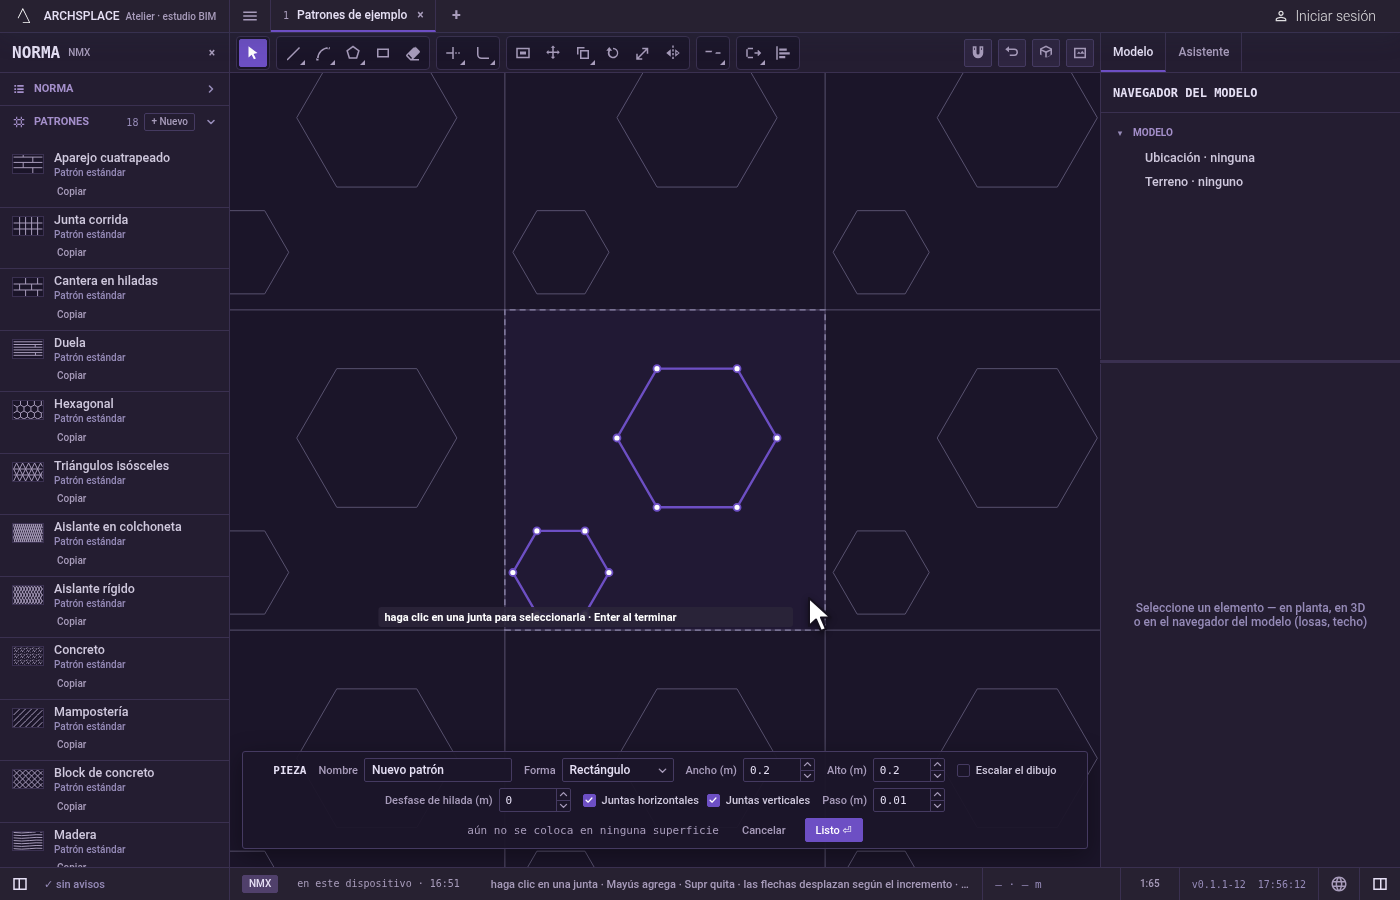Pick the move tool with crossed arrows
This screenshot has height=900, width=1400.
point(553,53)
